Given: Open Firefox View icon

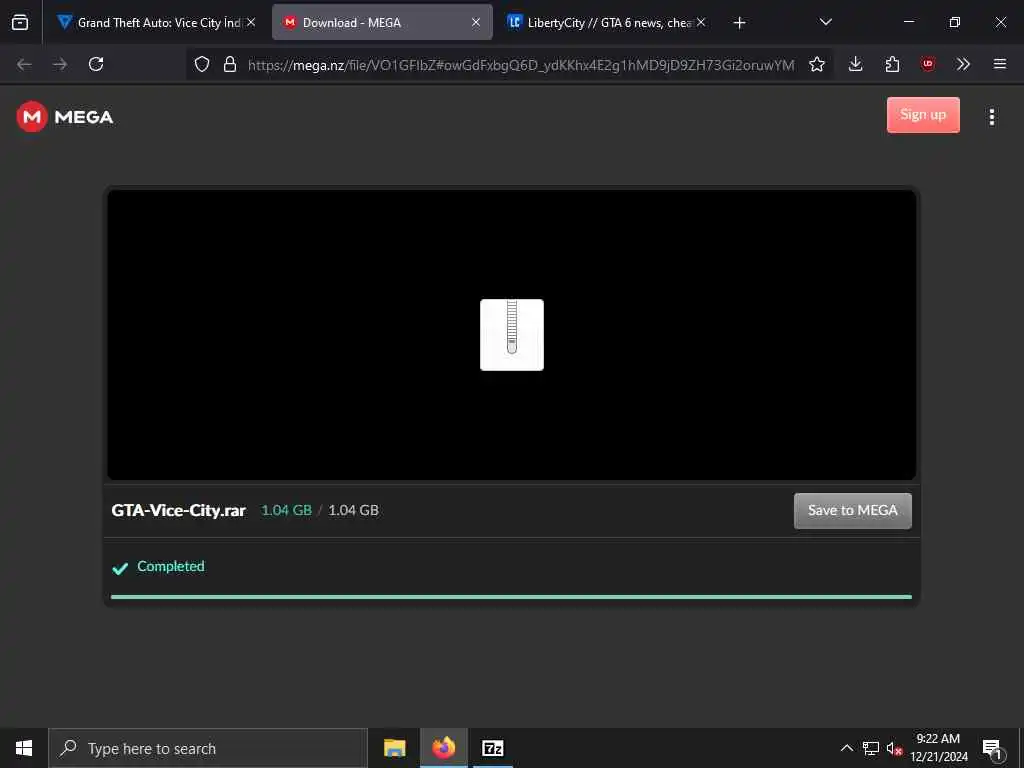Looking at the screenshot, I should coord(20,23).
